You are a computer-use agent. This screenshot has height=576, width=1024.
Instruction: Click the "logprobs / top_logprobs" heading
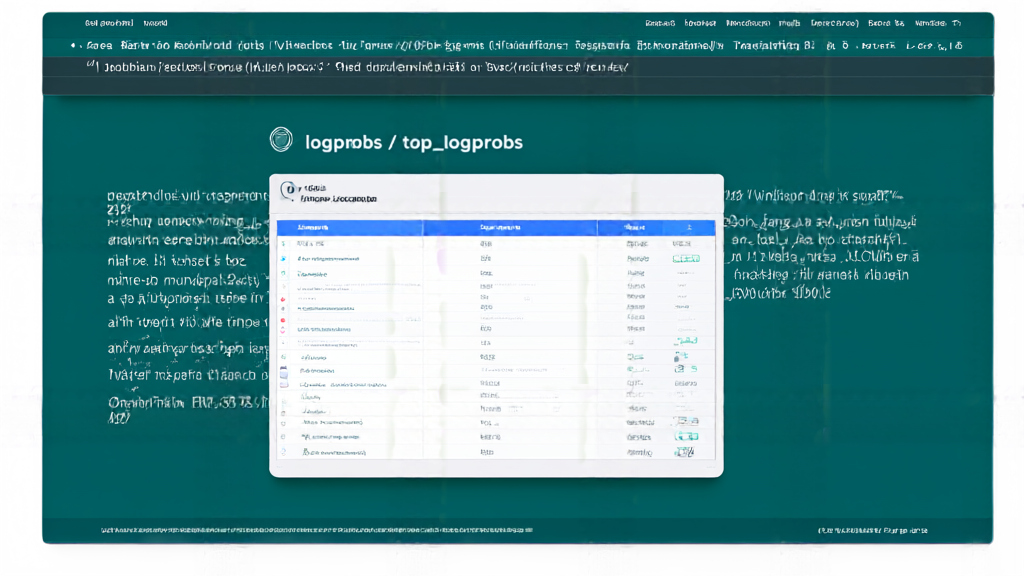413,142
